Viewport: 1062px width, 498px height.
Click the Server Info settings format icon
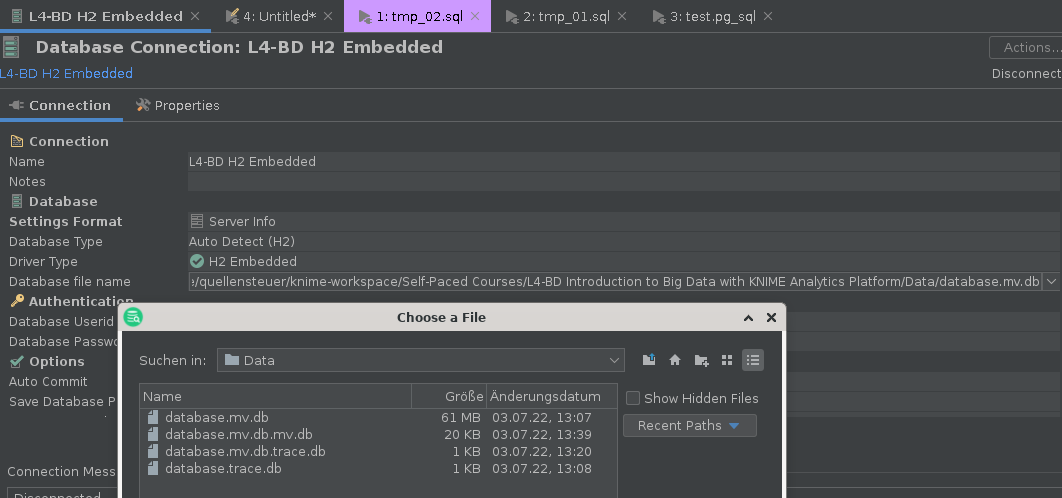(x=196, y=222)
